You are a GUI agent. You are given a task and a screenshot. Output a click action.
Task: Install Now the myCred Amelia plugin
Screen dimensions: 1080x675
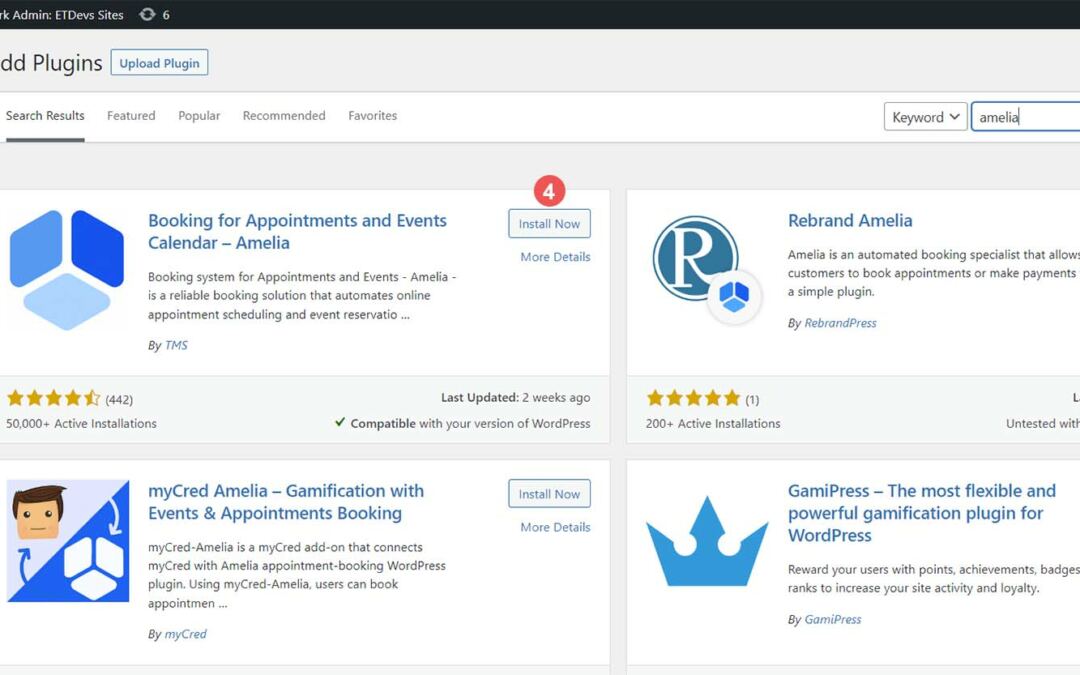click(x=549, y=493)
